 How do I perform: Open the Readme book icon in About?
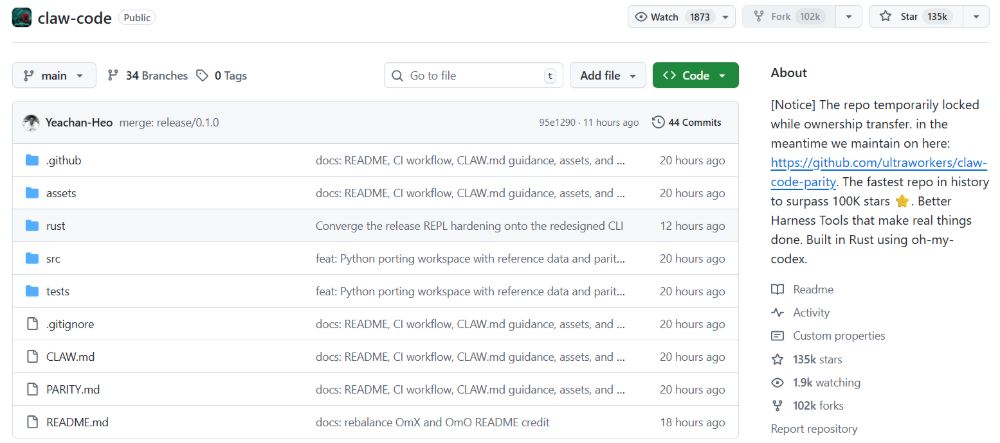[777, 290]
